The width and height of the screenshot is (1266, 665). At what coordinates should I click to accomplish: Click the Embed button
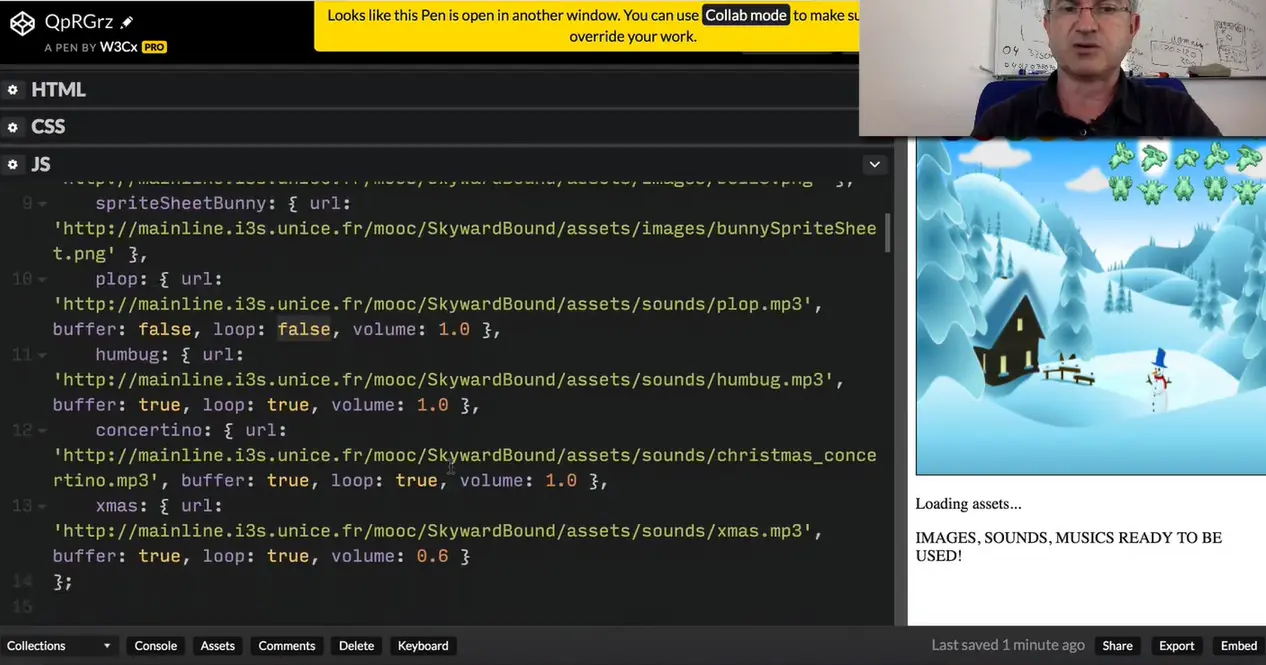(1239, 646)
